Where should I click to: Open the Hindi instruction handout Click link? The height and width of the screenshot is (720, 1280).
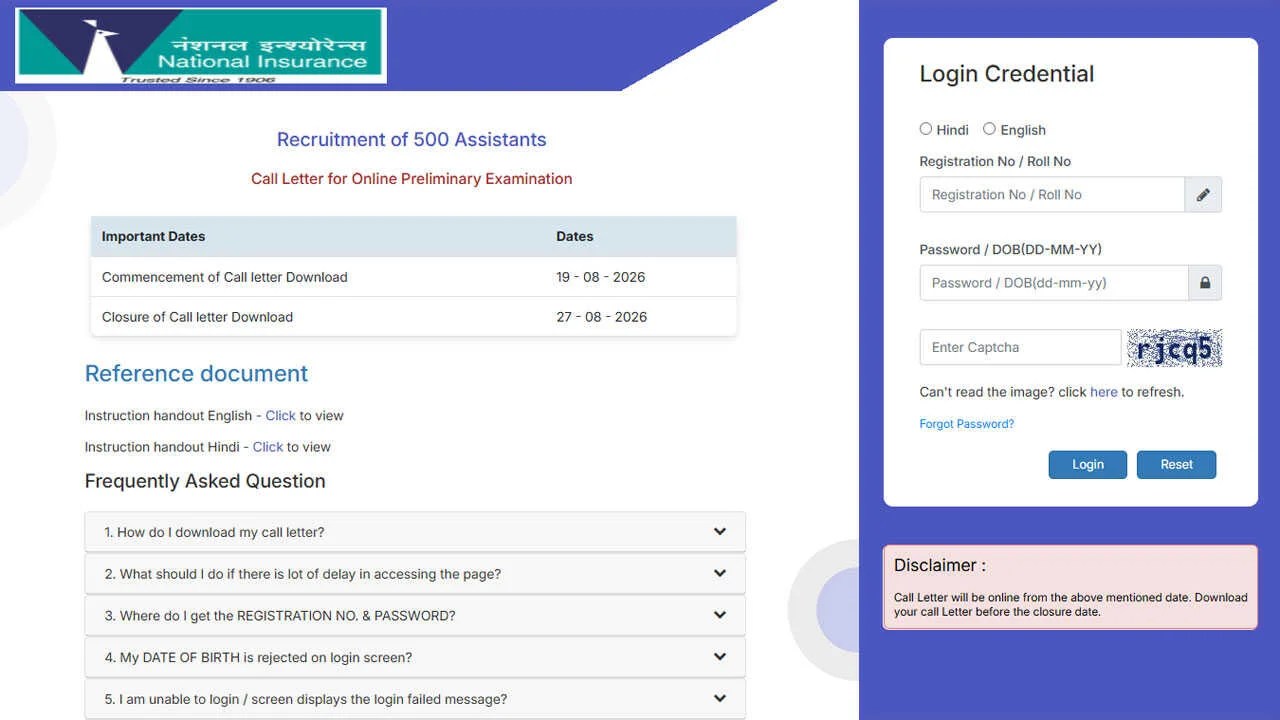tap(268, 447)
